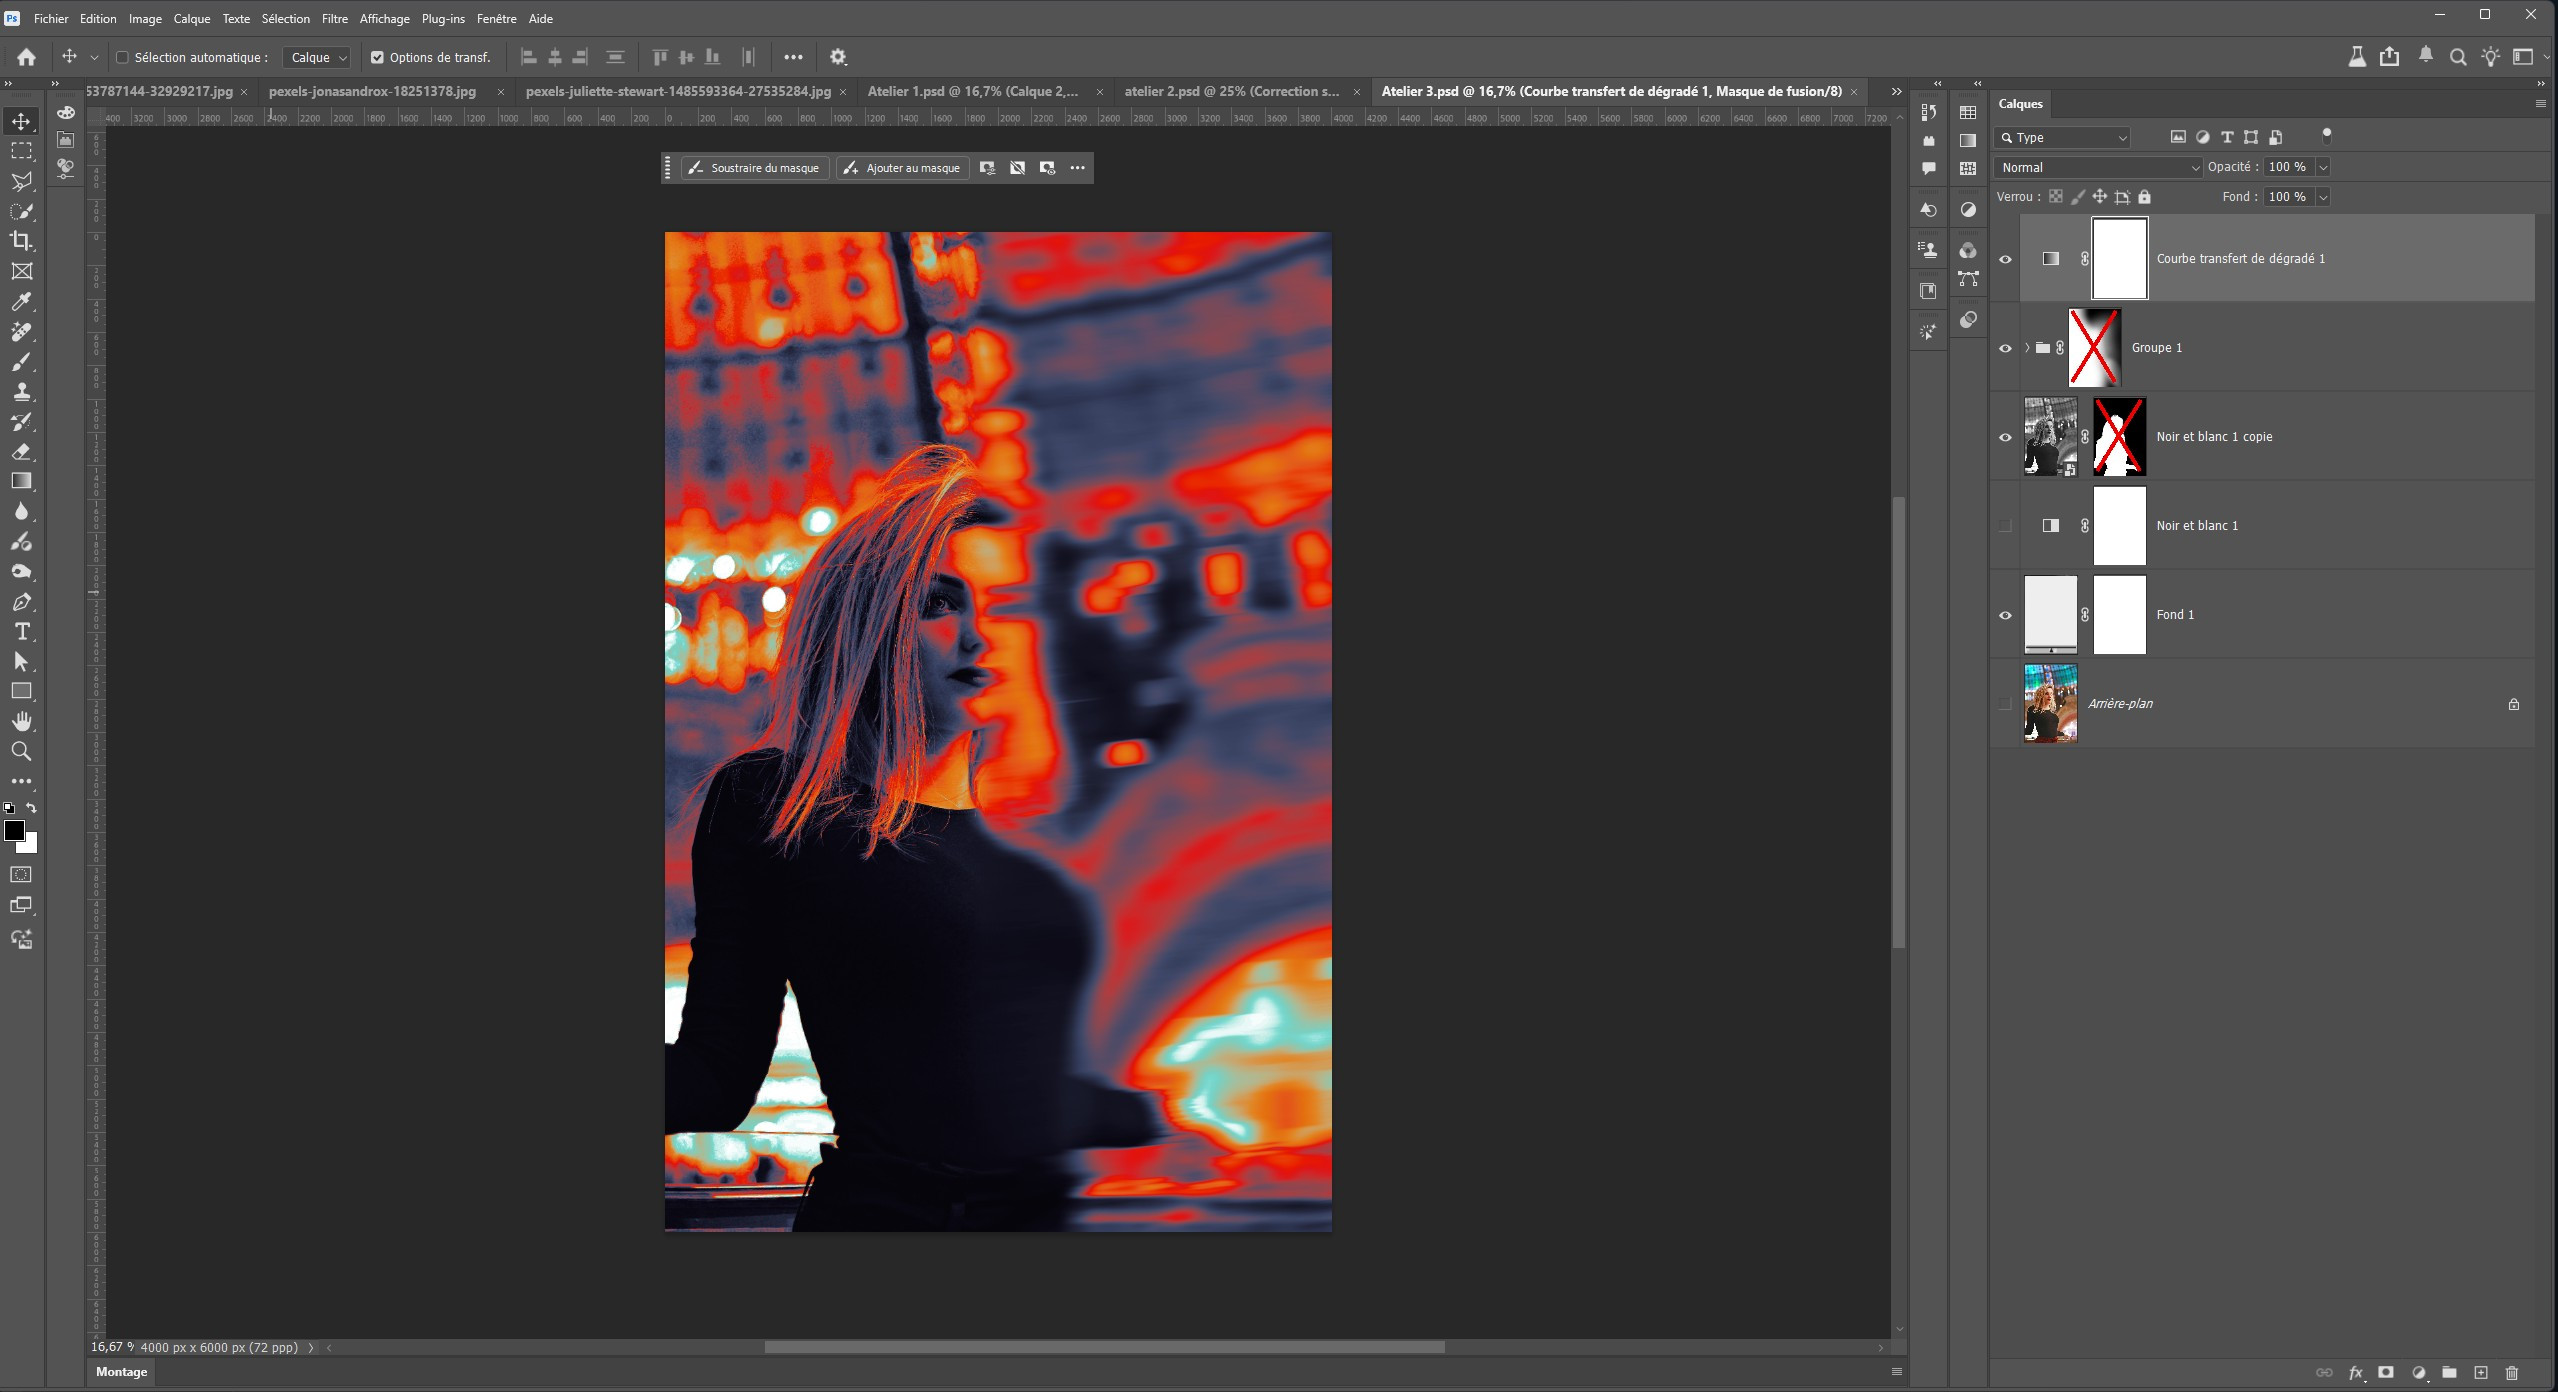Expand the Groupe 1 folder

(x=2027, y=348)
